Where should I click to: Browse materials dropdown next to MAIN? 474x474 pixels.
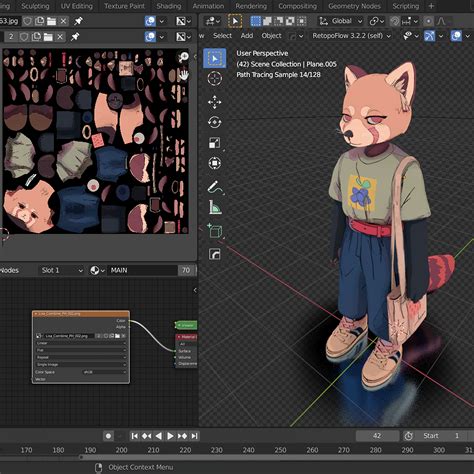point(97,270)
